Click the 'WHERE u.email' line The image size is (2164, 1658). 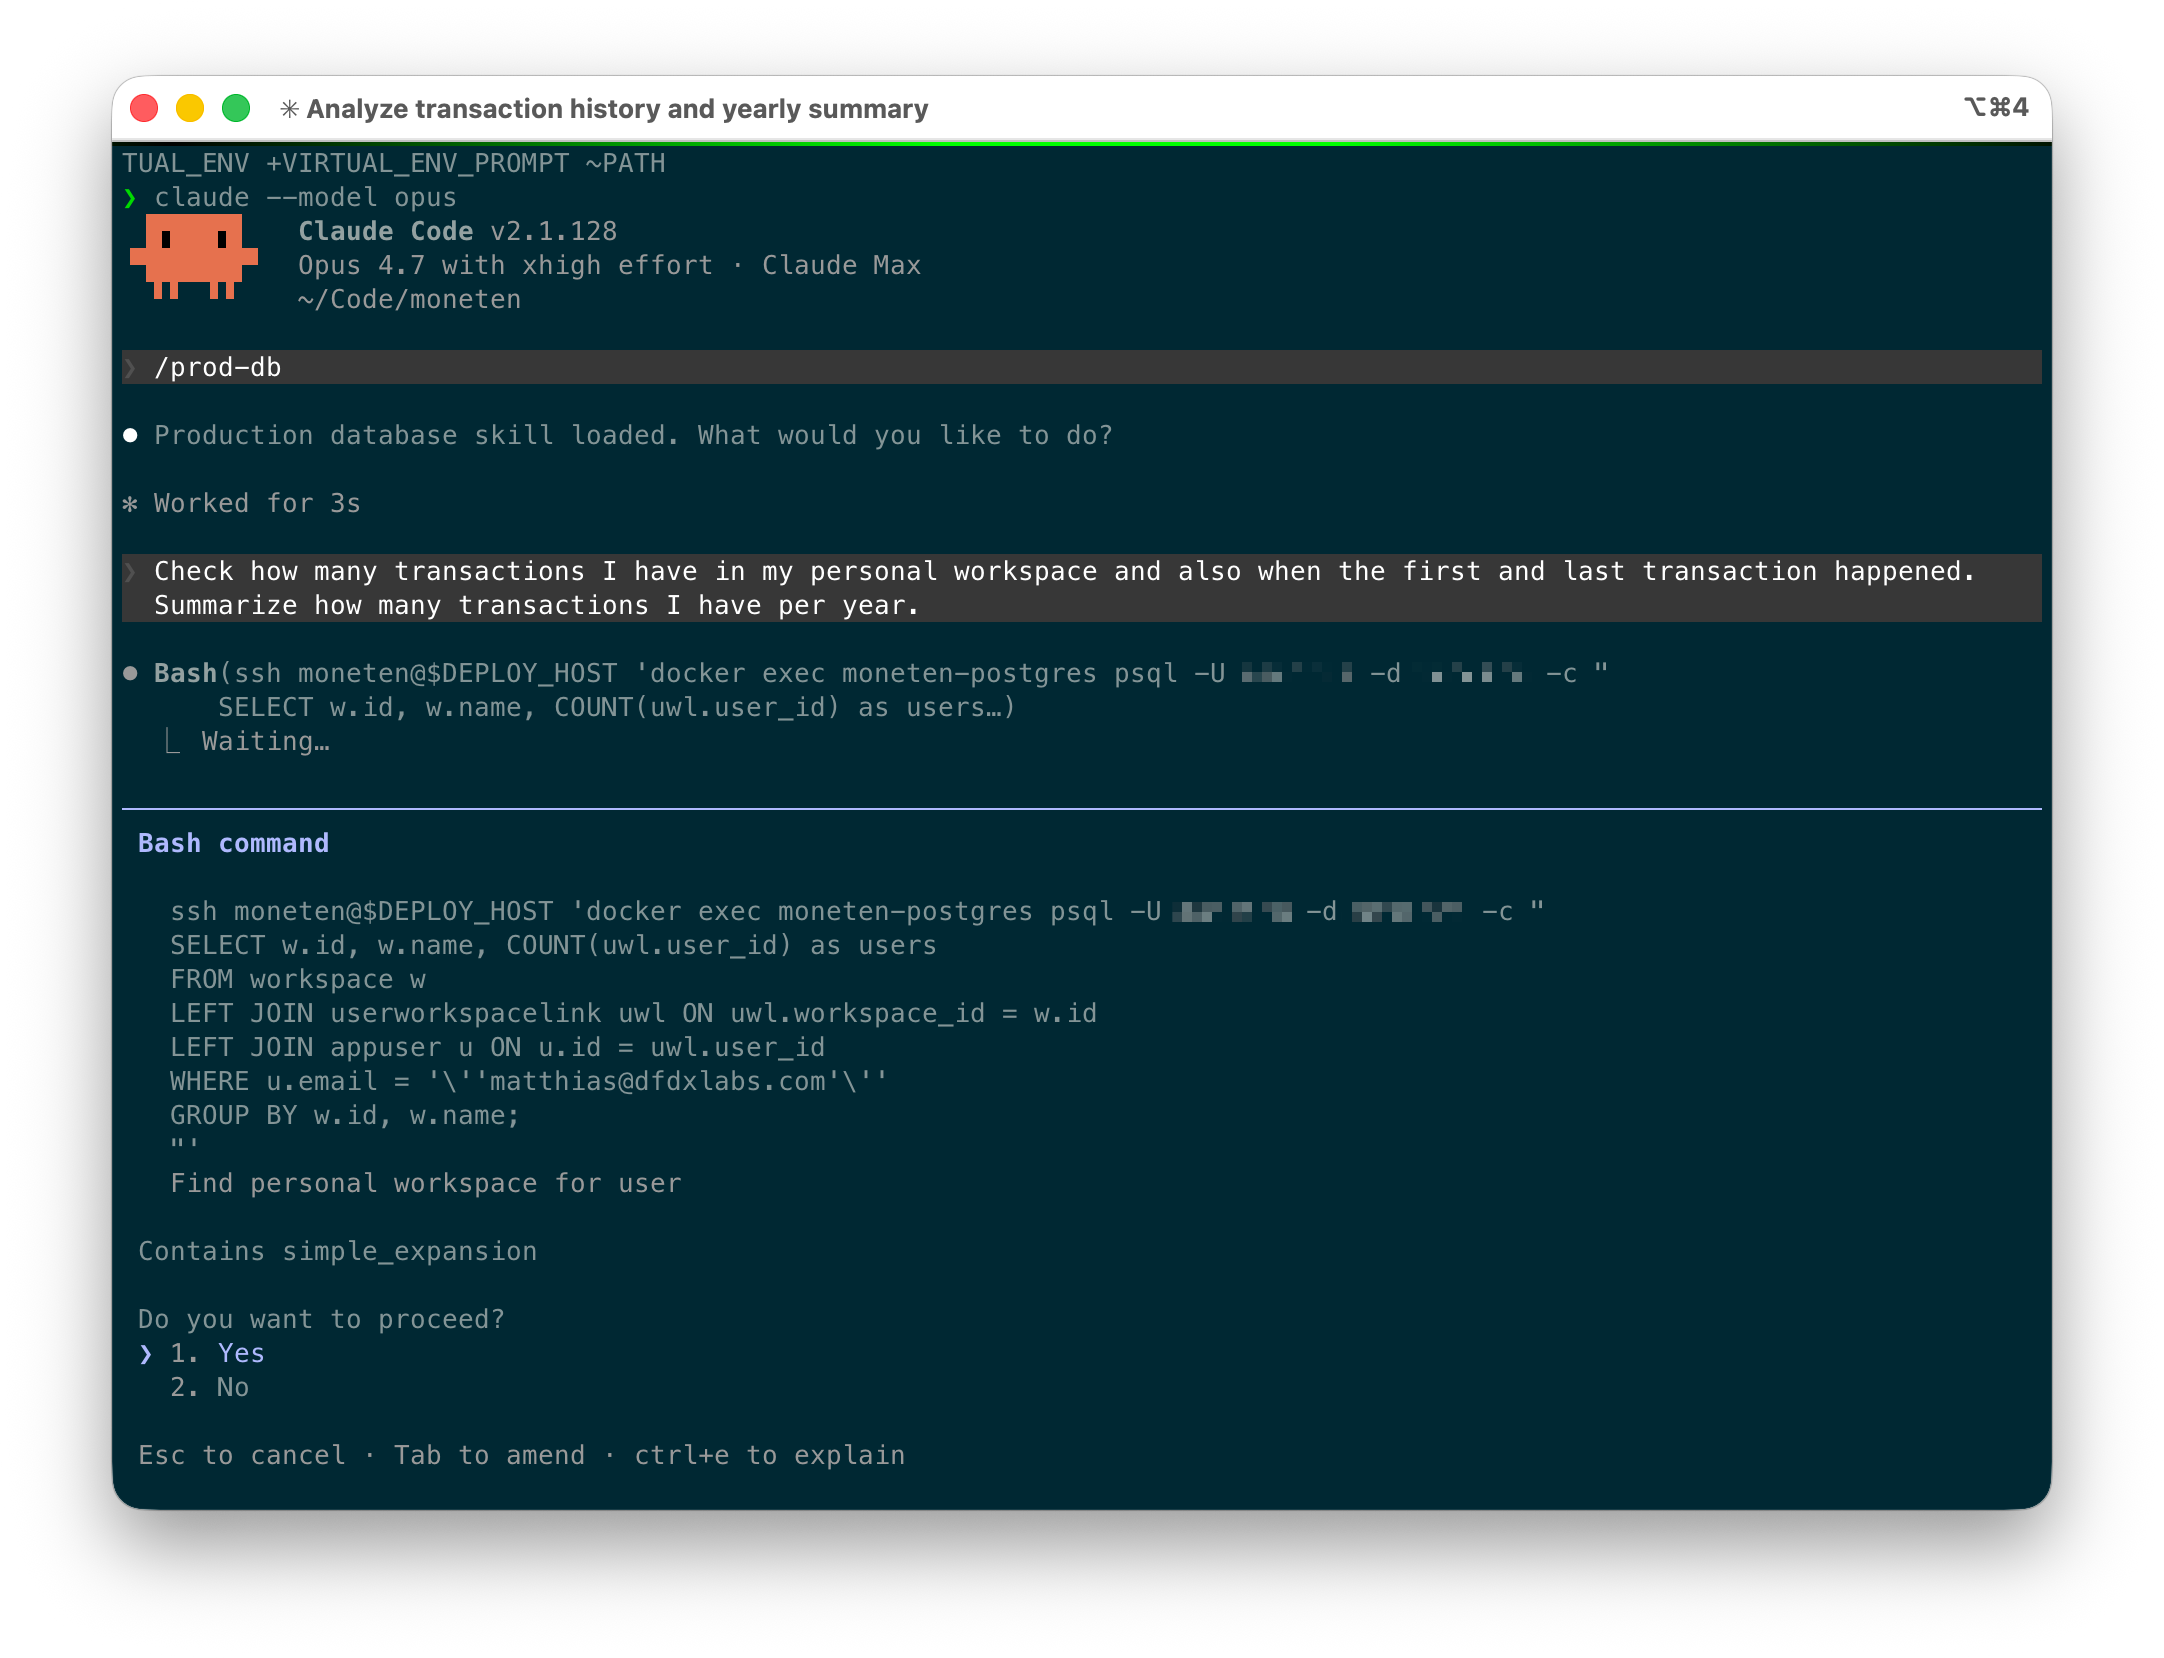click(x=528, y=1081)
